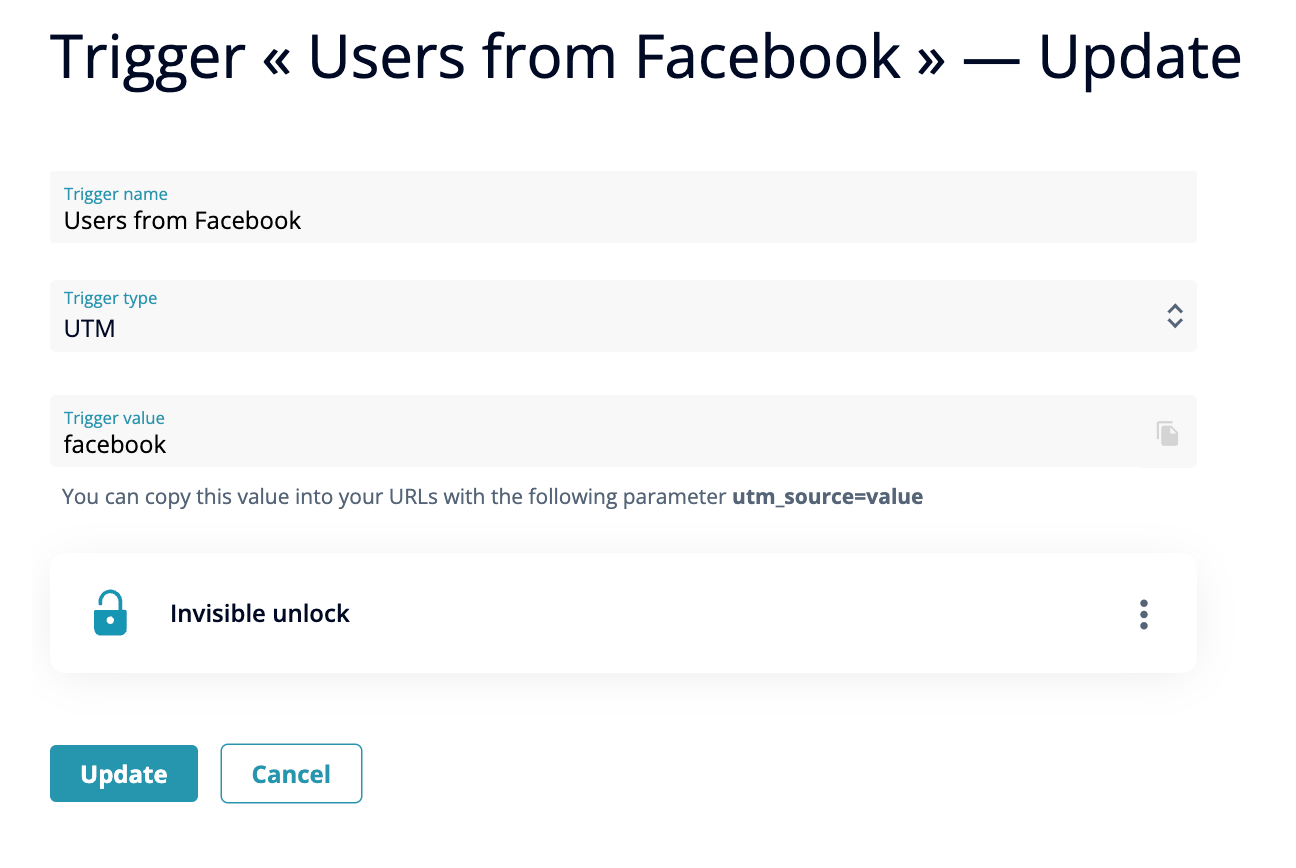Image resolution: width=1296 pixels, height=868 pixels.
Task: Click the down chevron of Trigger type selector
Action: pos(1175,323)
